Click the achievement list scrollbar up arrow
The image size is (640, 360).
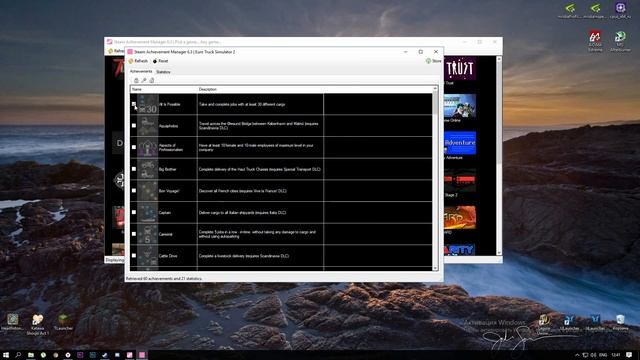435,89
